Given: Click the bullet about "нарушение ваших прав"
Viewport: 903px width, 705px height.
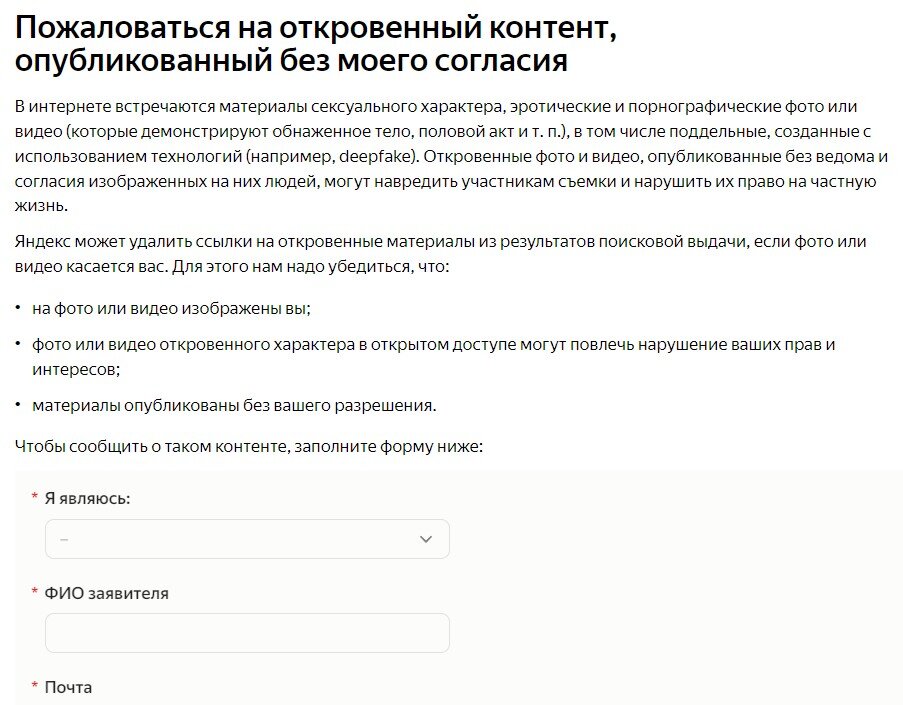Looking at the screenshot, I should point(434,357).
